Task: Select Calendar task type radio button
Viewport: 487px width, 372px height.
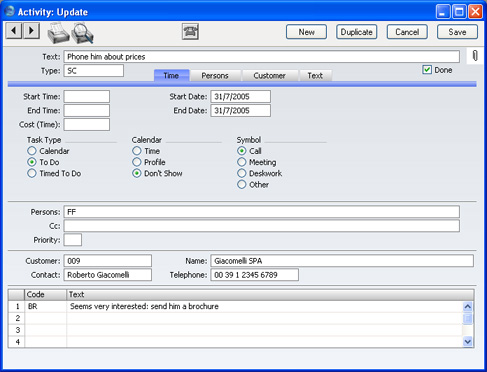Action: pos(32,151)
